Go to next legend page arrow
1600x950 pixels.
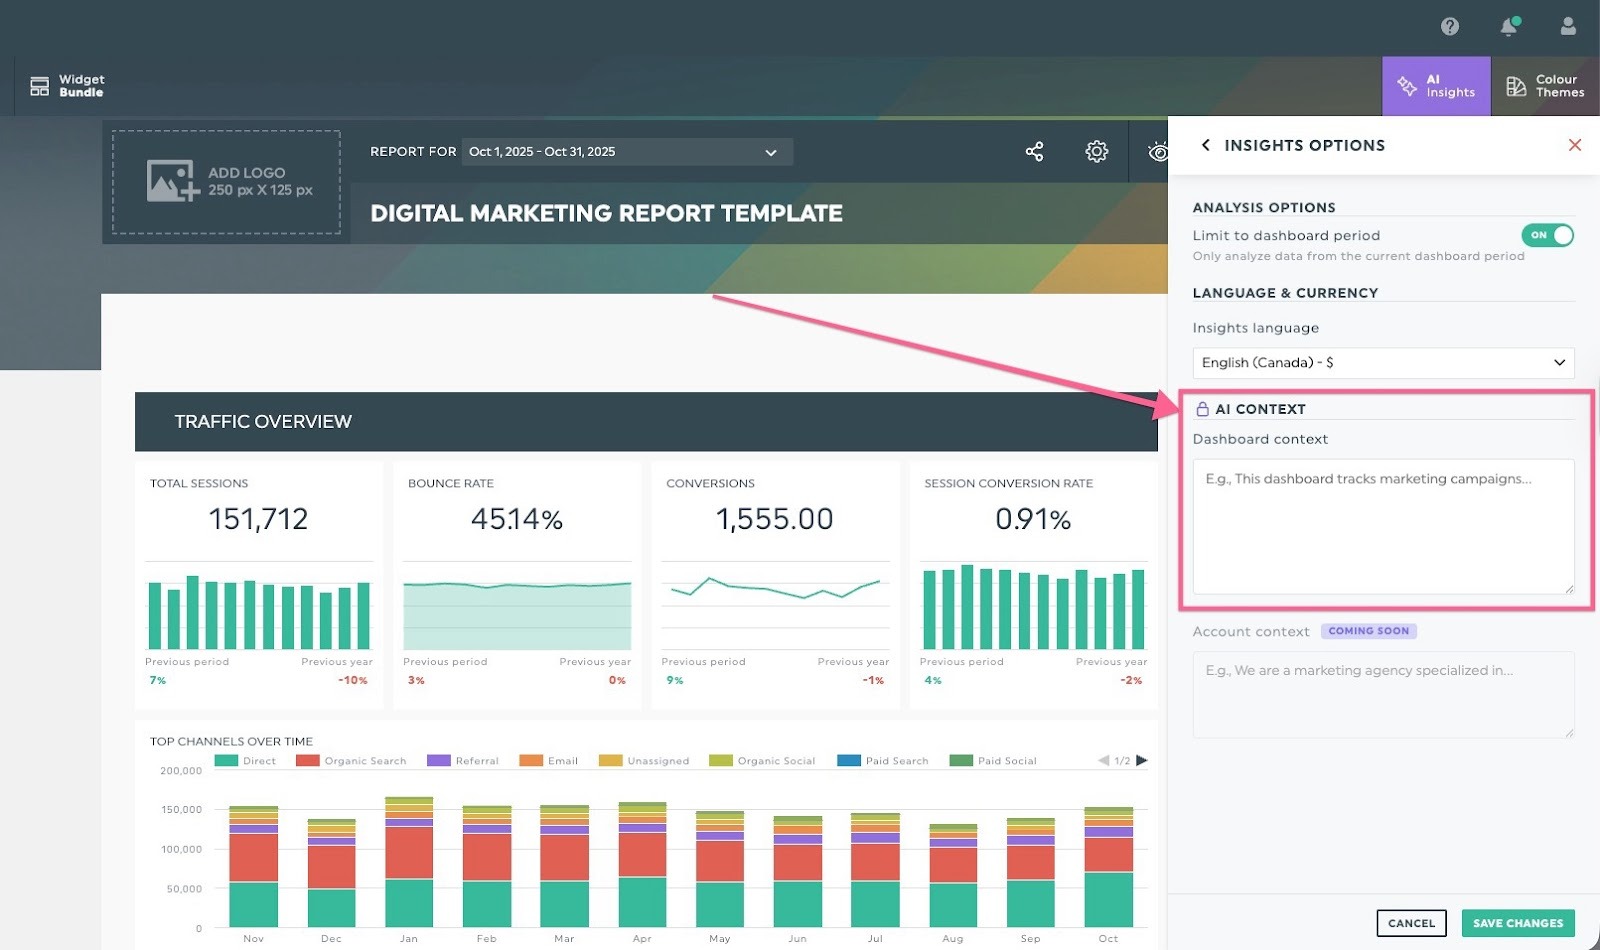(1142, 761)
